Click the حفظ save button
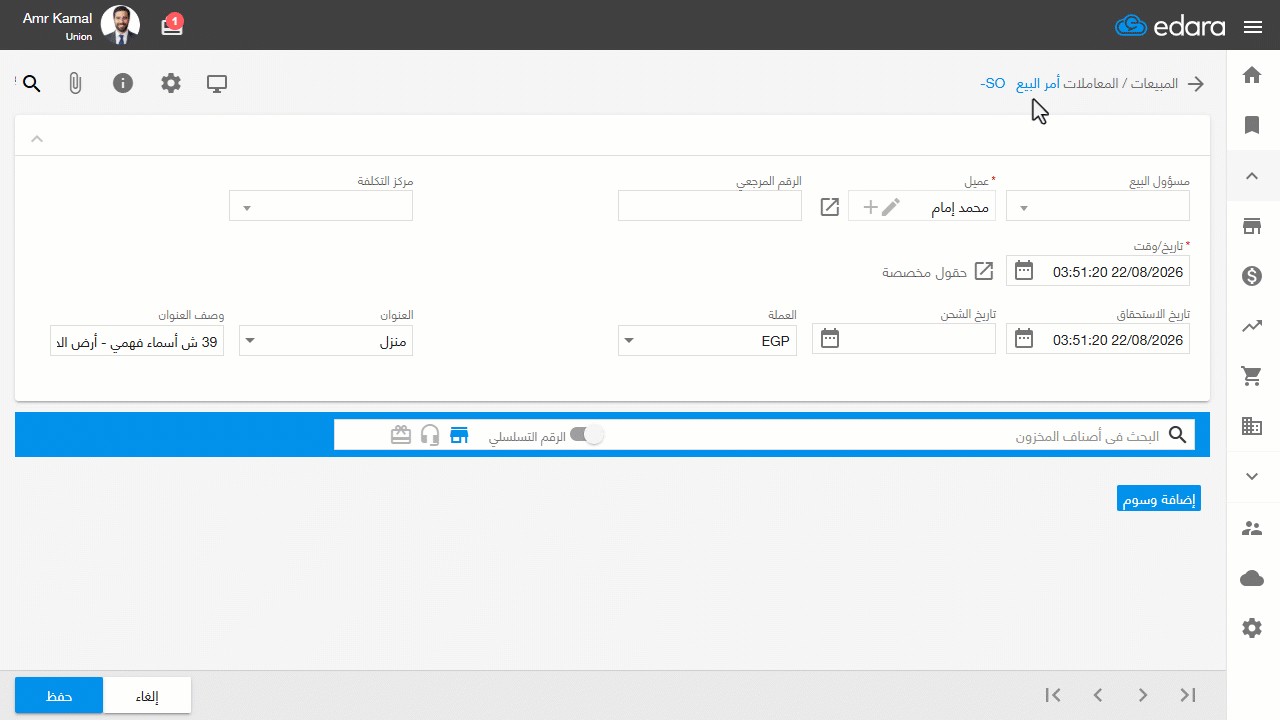The height and width of the screenshot is (720, 1280). [x=59, y=696]
